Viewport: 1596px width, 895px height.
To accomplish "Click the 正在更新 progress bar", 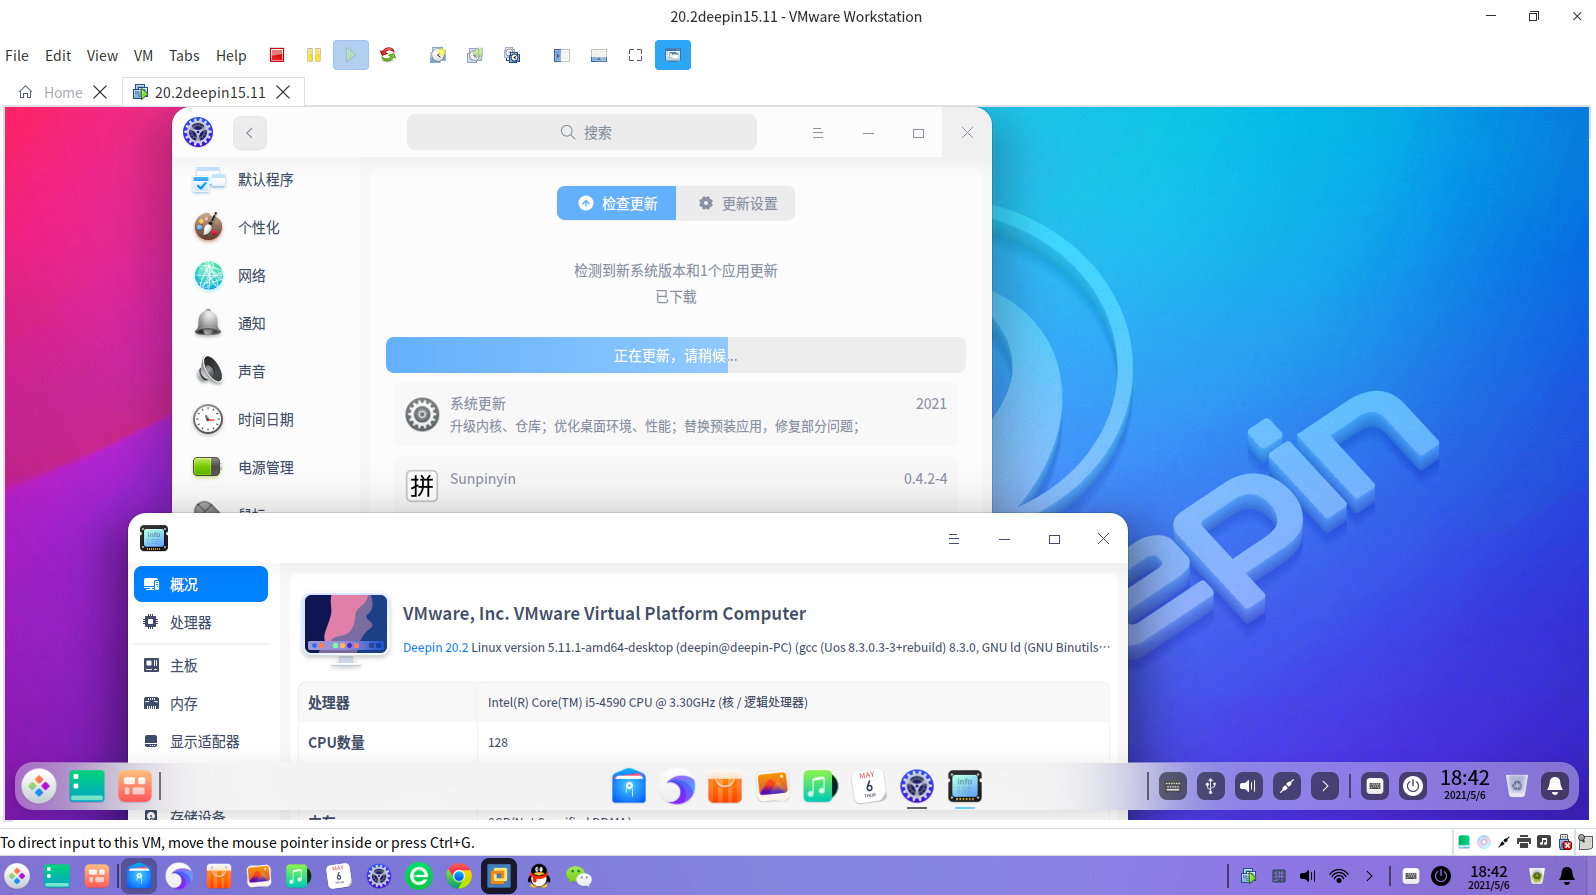I will pyautogui.click(x=676, y=355).
